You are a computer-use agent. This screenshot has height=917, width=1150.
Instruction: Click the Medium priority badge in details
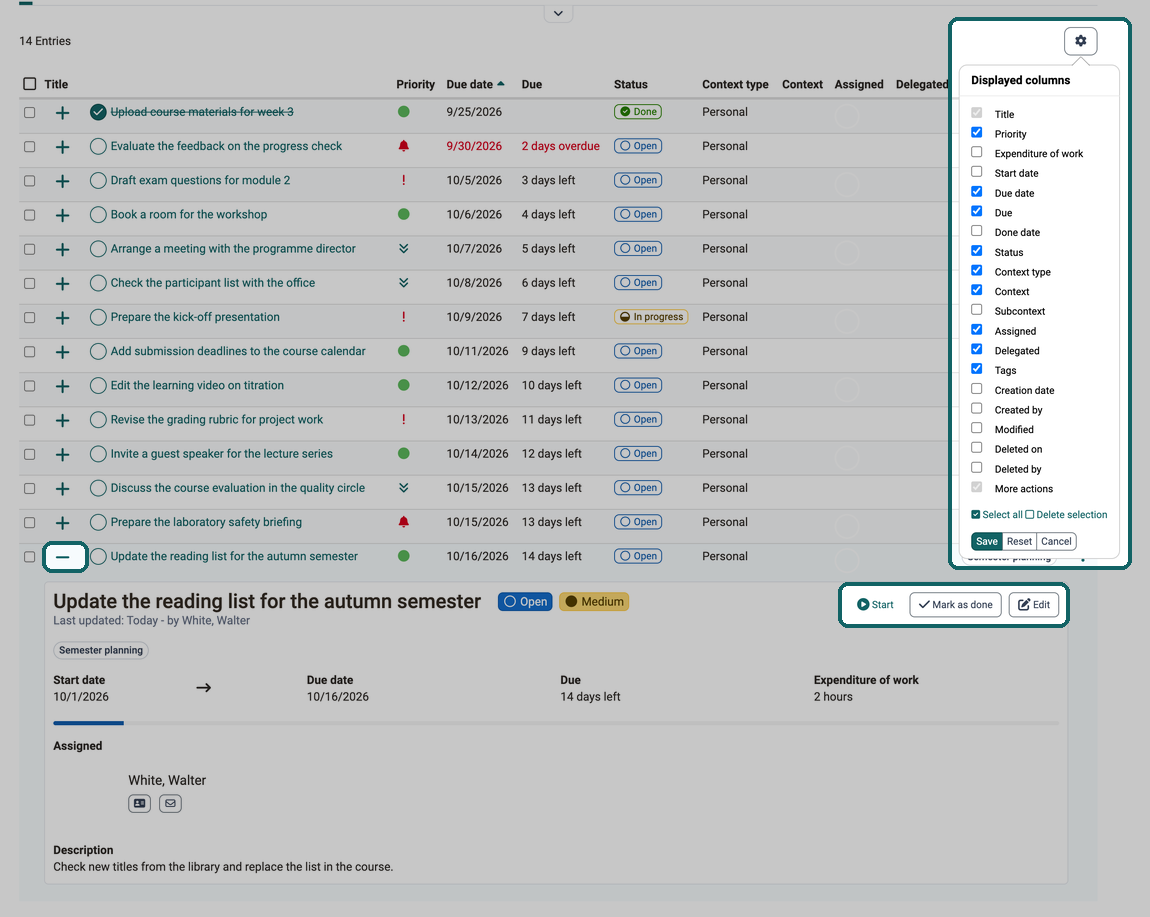click(x=594, y=602)
